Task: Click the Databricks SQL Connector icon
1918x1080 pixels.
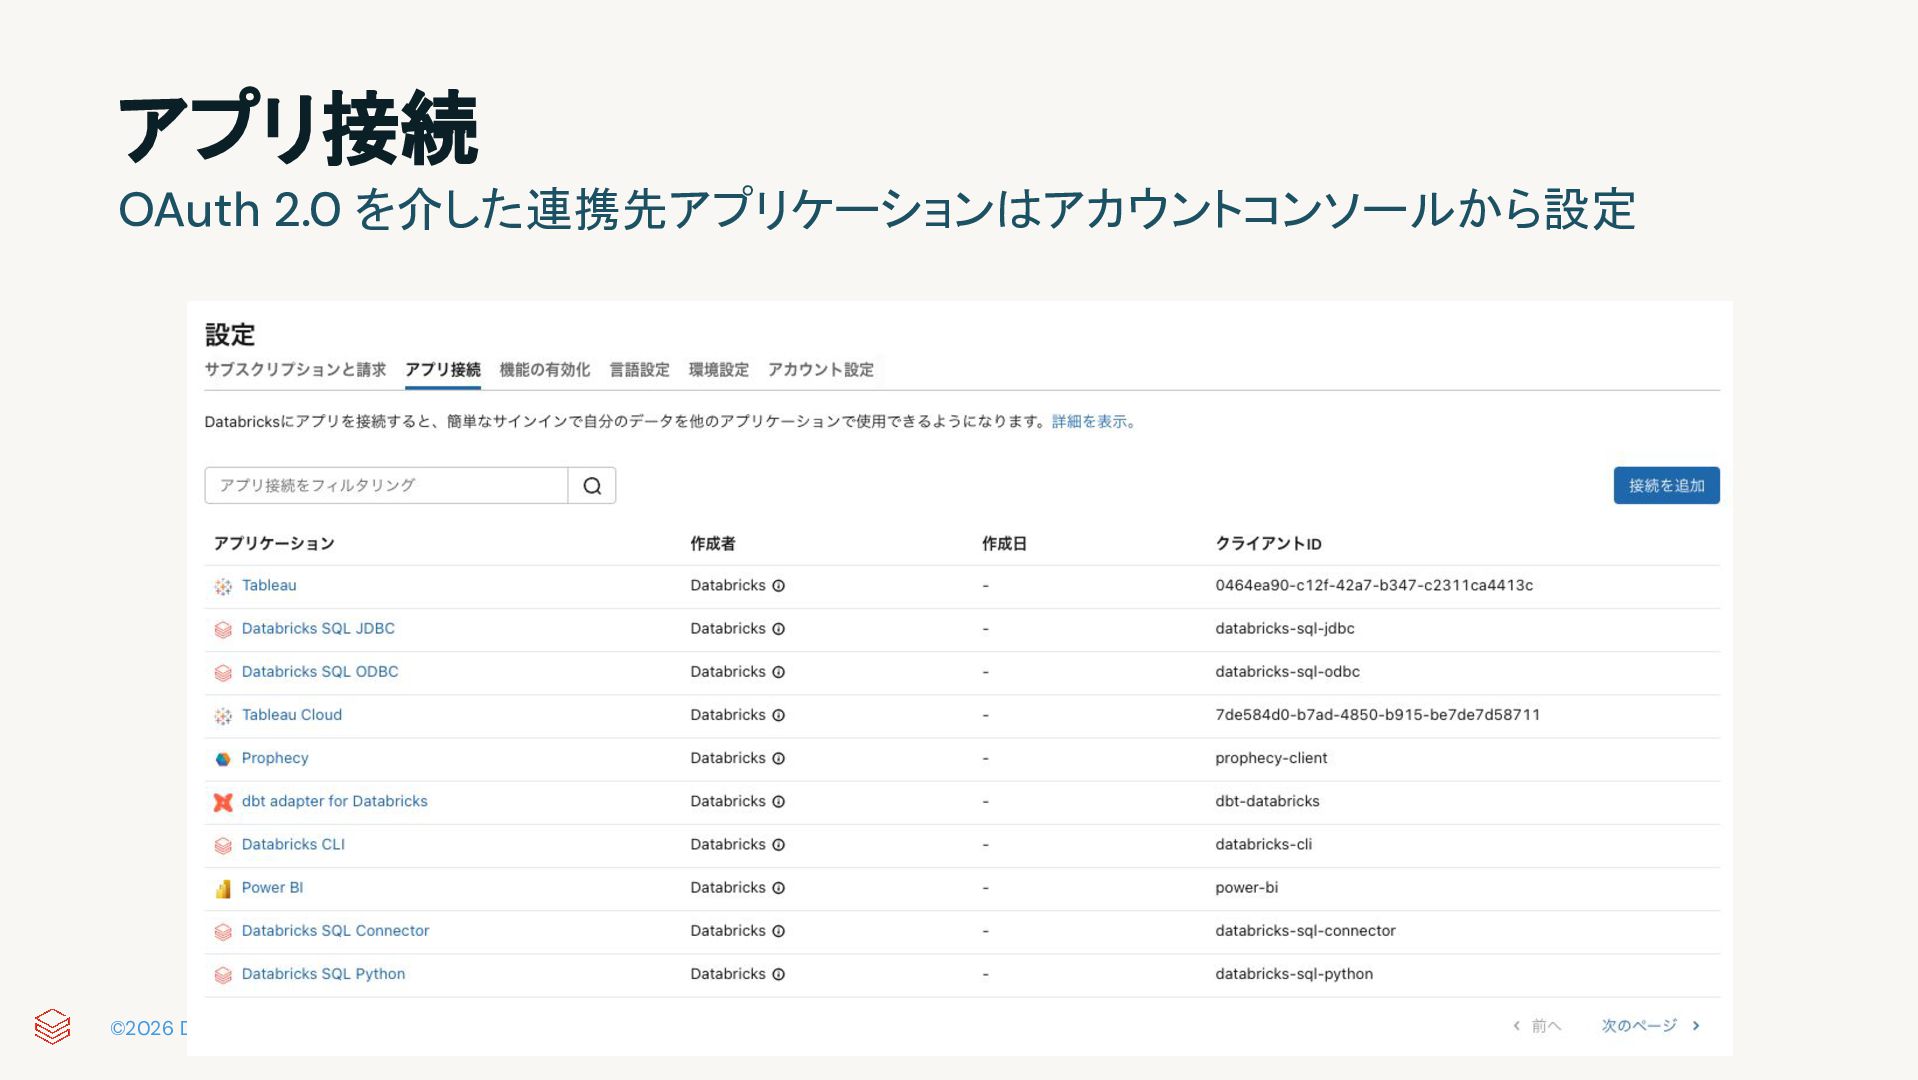Action: coord(223,932)
